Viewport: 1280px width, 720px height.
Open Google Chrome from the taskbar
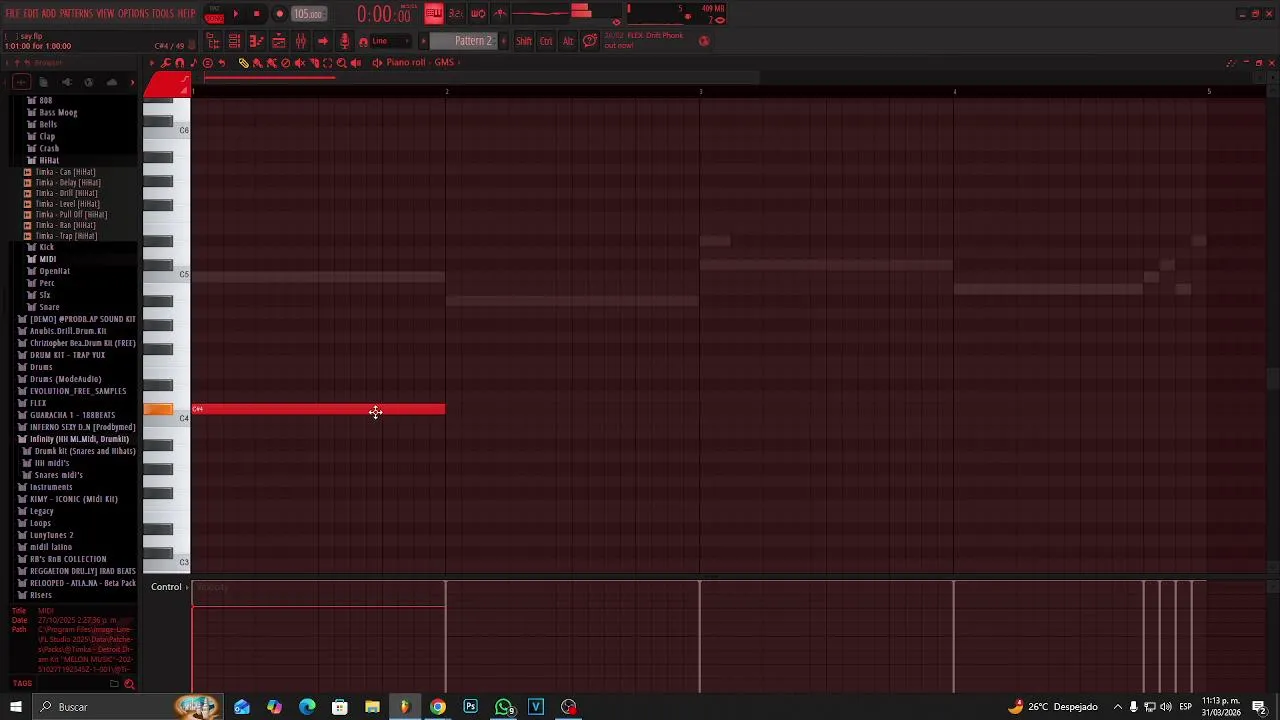pos(438,707)
